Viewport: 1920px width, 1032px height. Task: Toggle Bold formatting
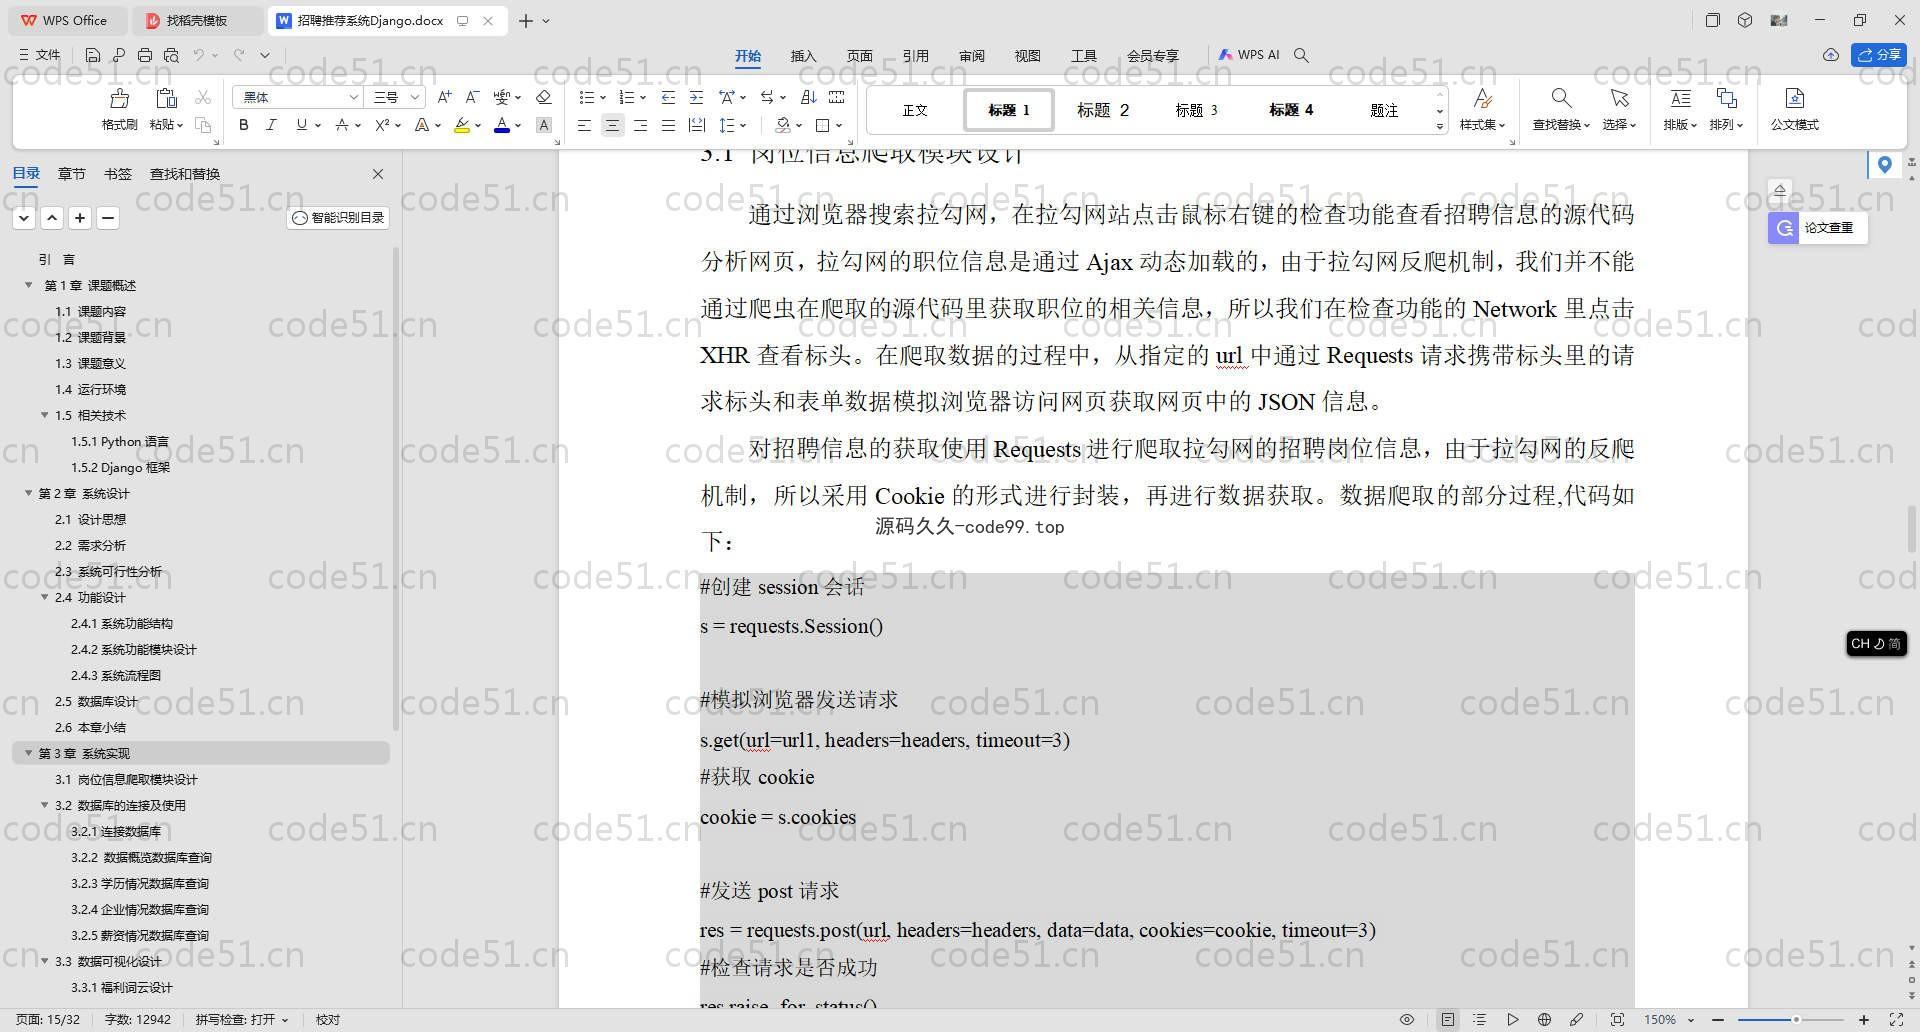pos(243,125)
